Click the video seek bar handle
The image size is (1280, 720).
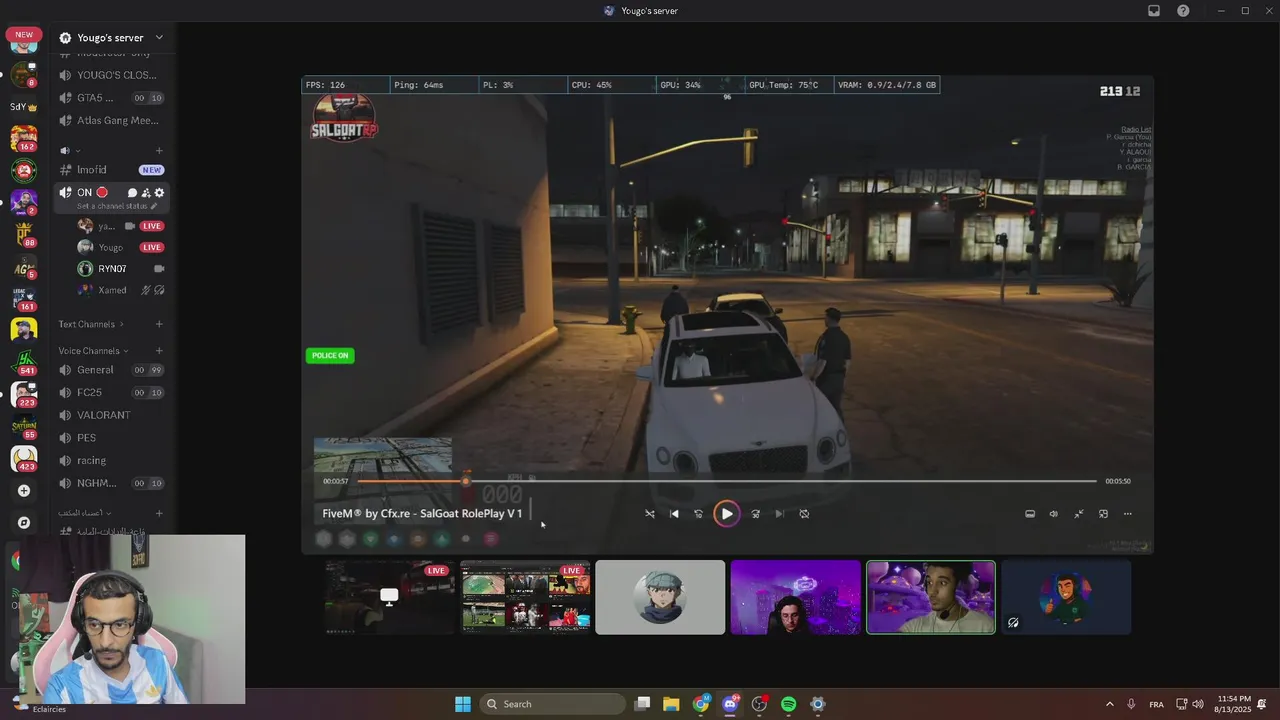coord(466,481)
